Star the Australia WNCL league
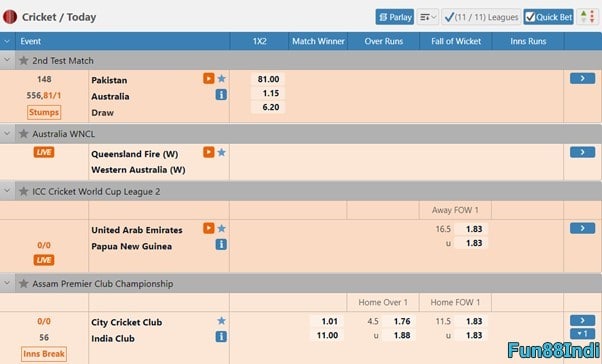The image size is (602, 364). coord(24,134)
